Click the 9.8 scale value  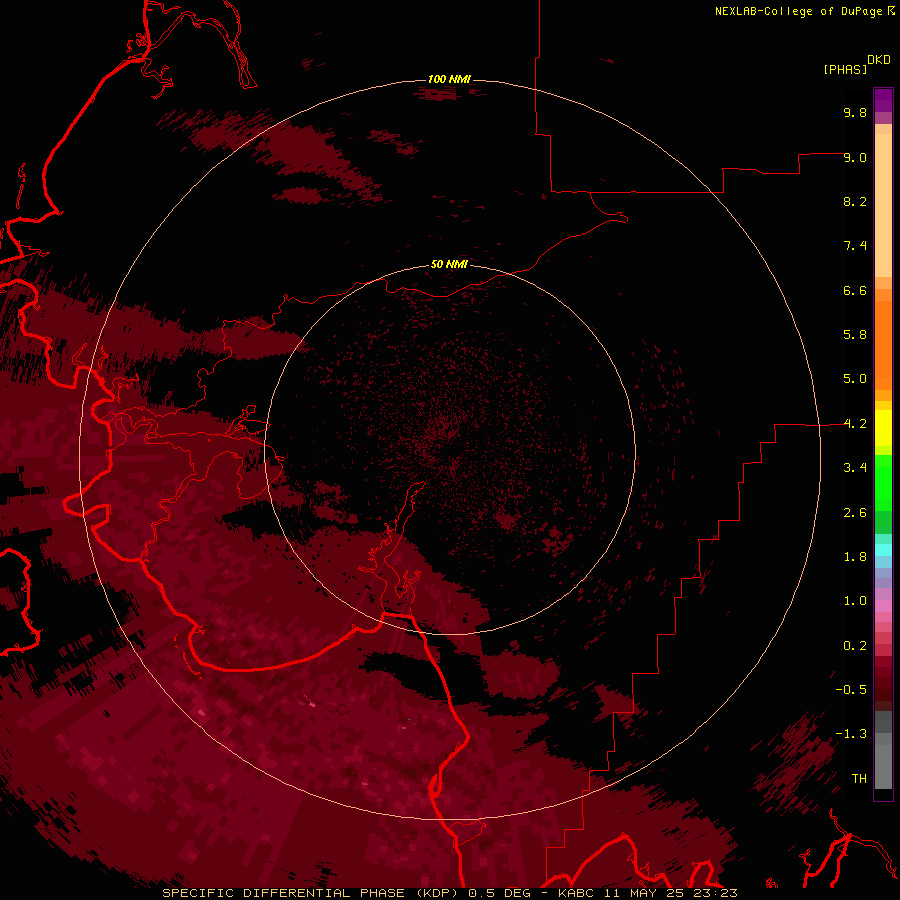click(855, 112)
